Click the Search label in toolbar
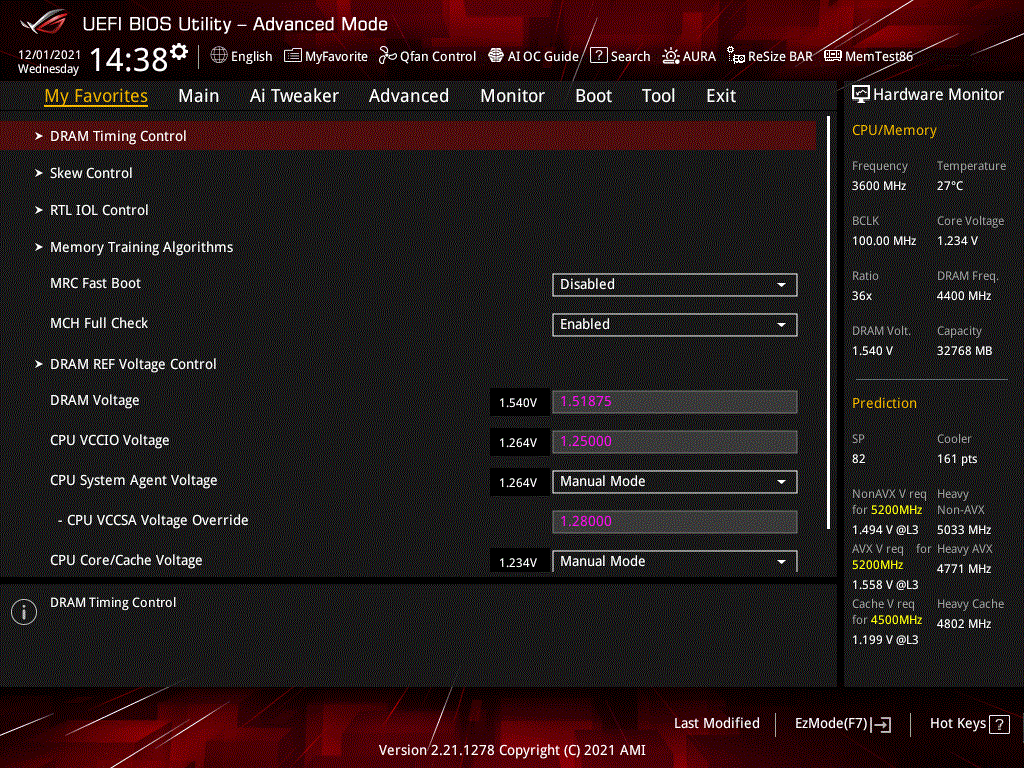1024x768 pixels. point(630,56)
